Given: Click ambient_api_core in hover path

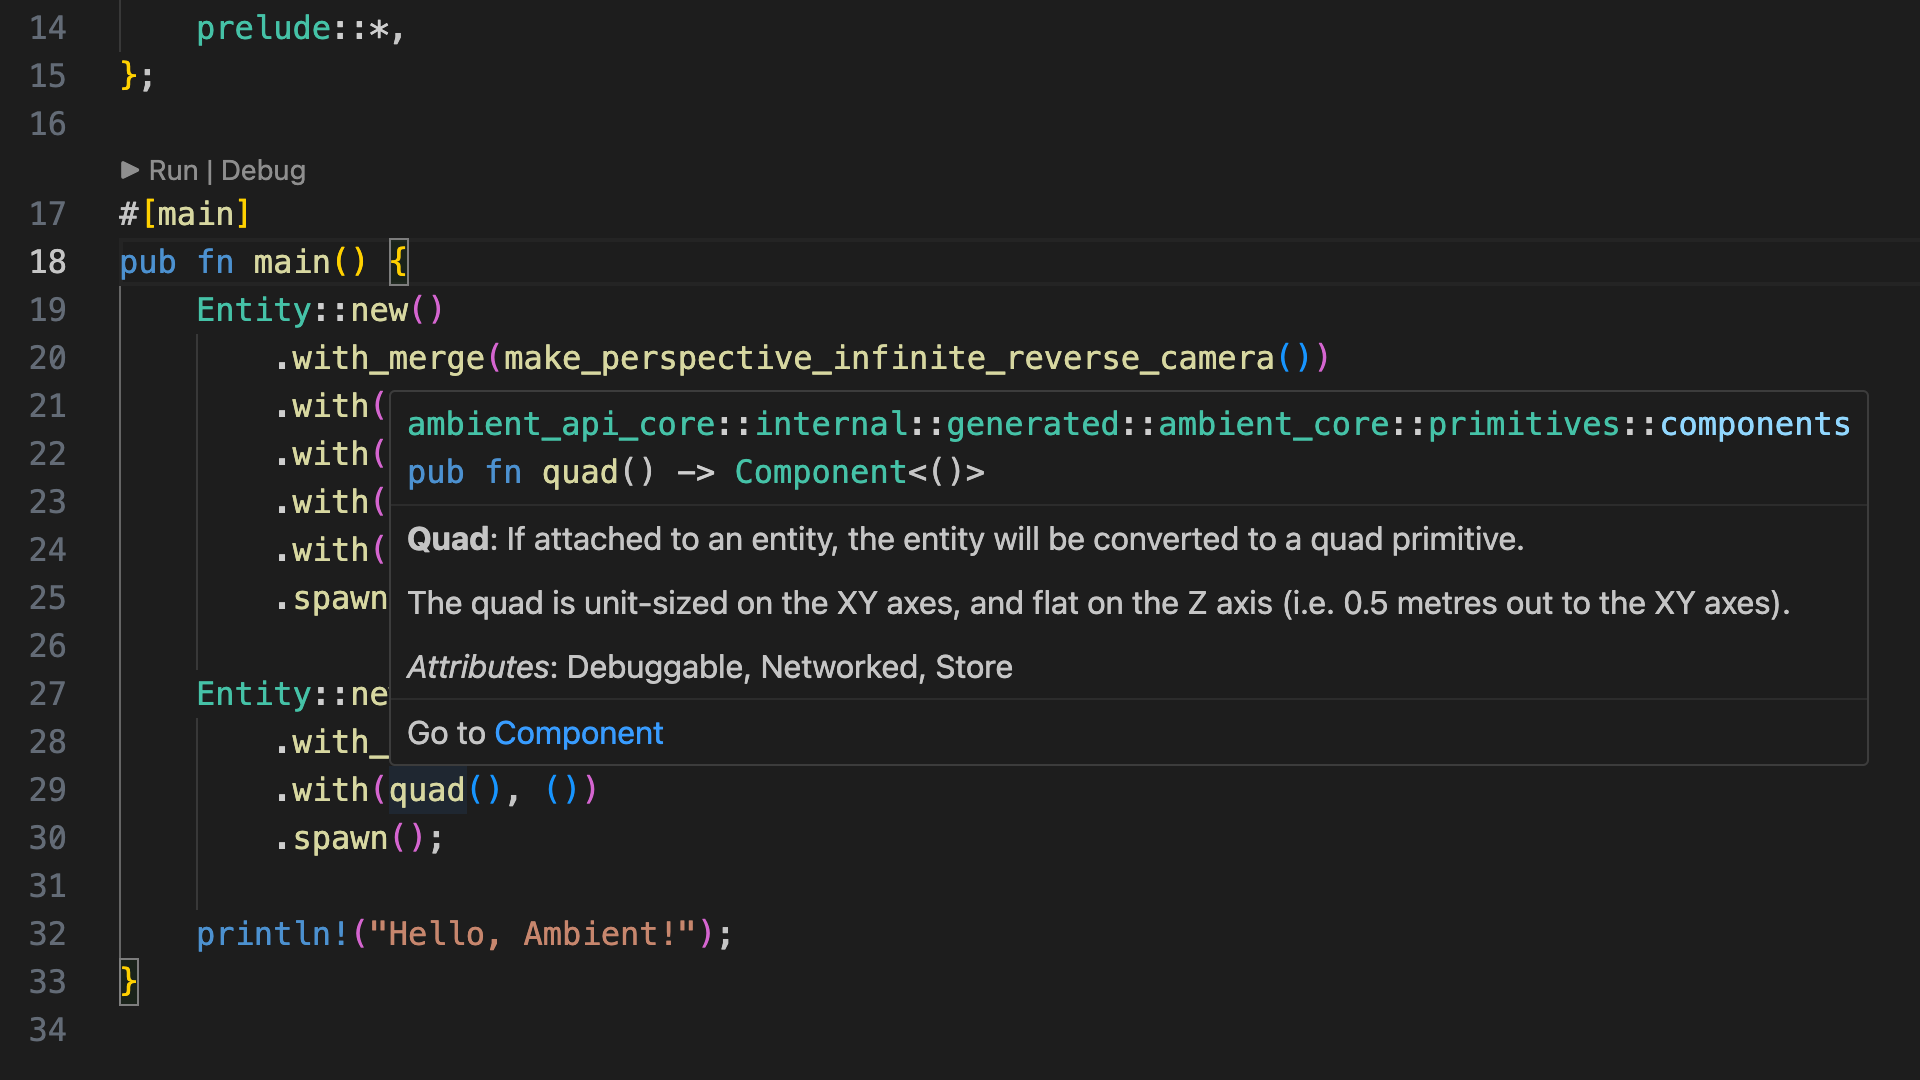Looking at the screenshot, I should click(x=561, y=424).
